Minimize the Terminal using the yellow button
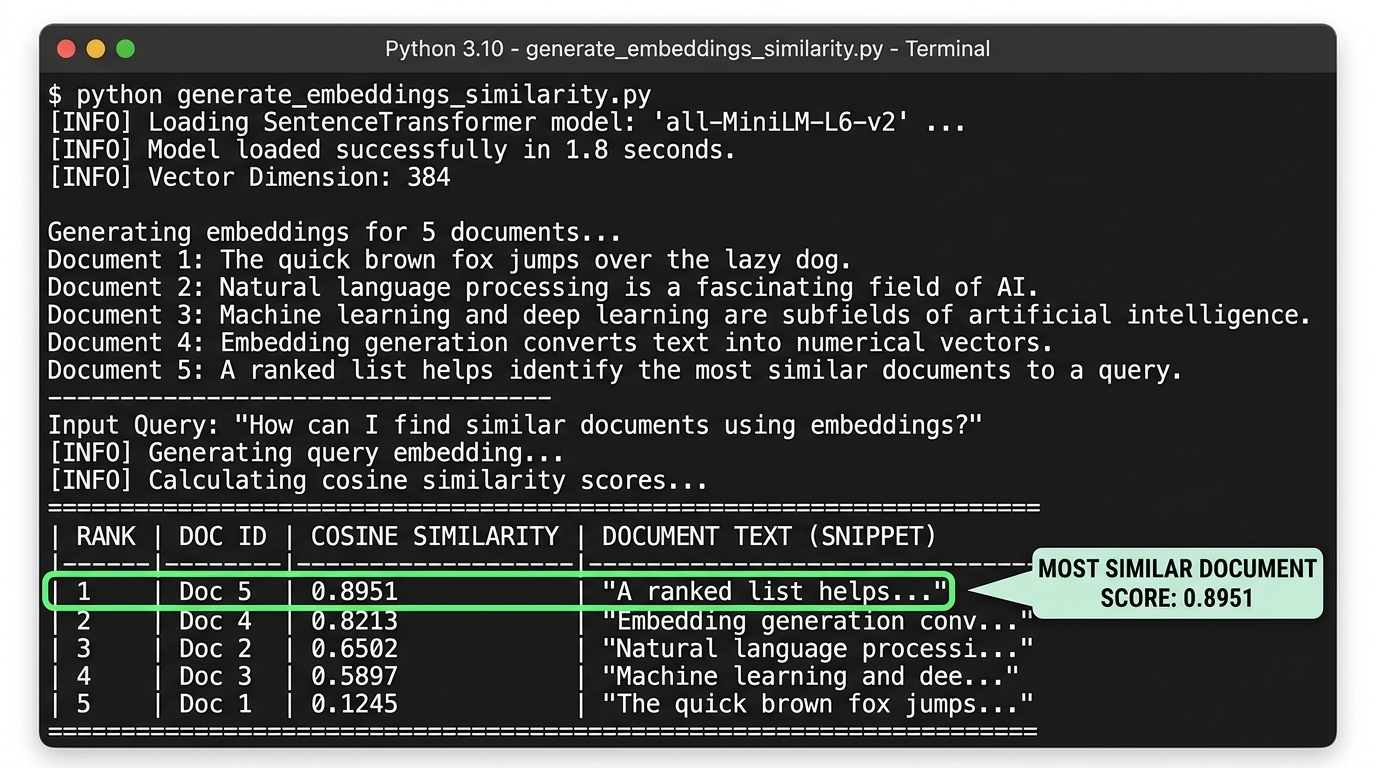1376x768 pixels. click(x=96, y=49)
